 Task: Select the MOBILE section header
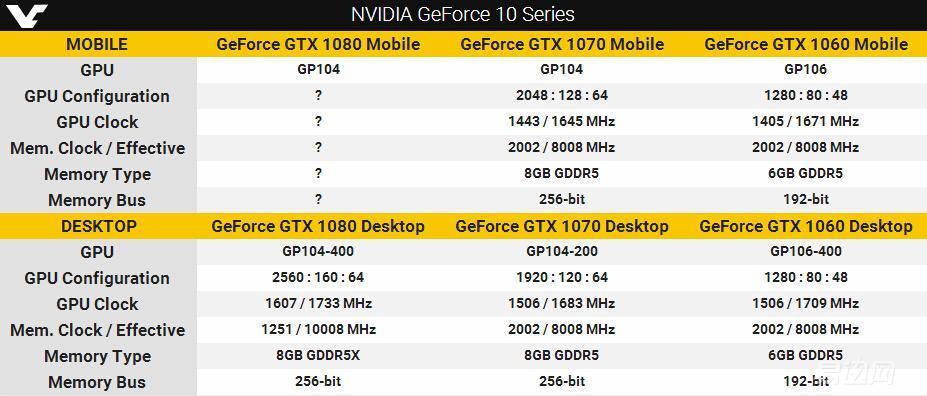point(97,44)
